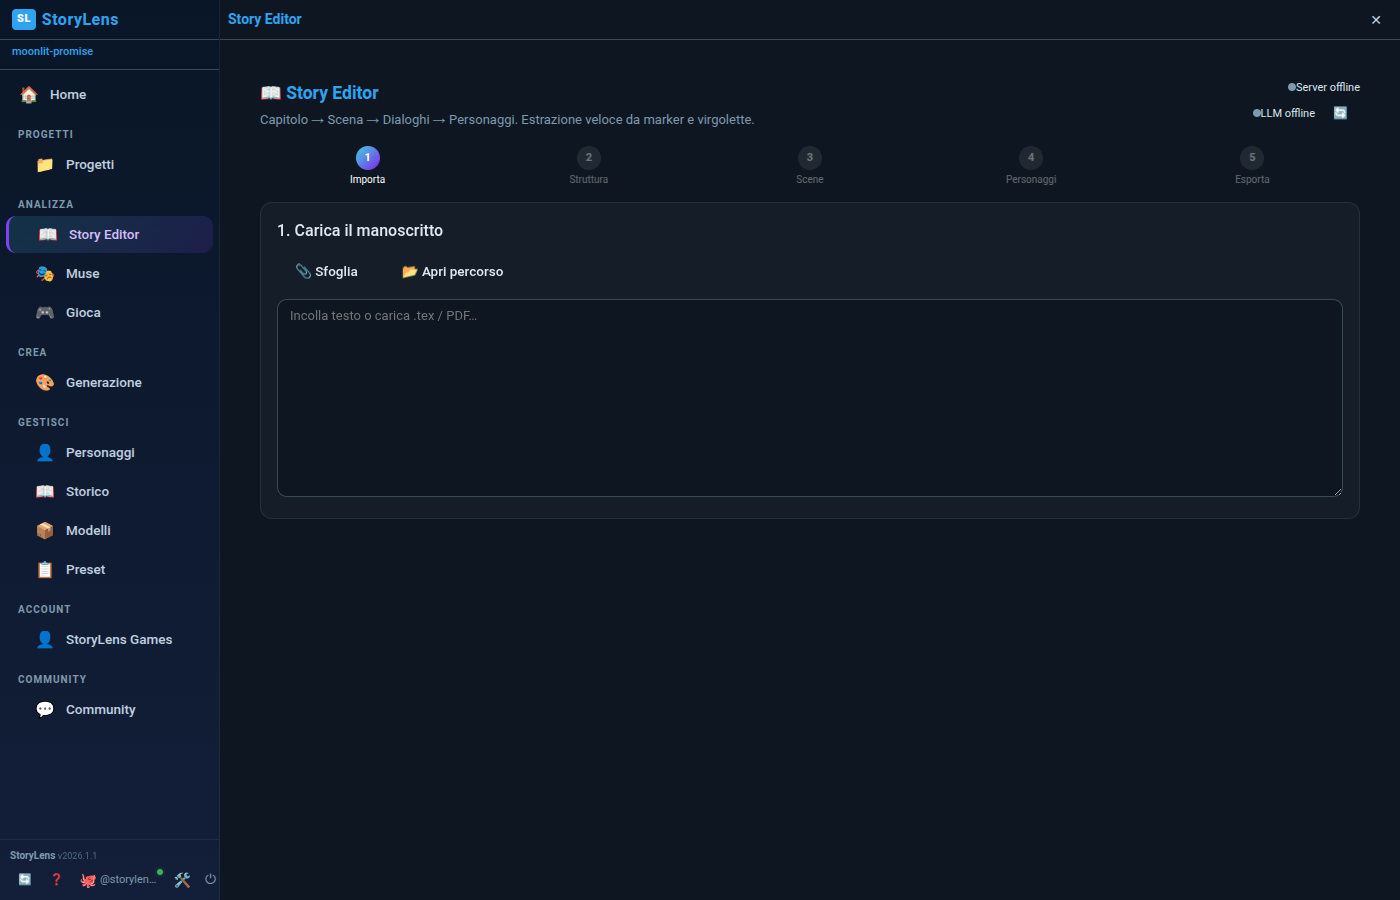Go to step 1 Importa
This screenshot has height=900, width=1400.
point(367,166)
